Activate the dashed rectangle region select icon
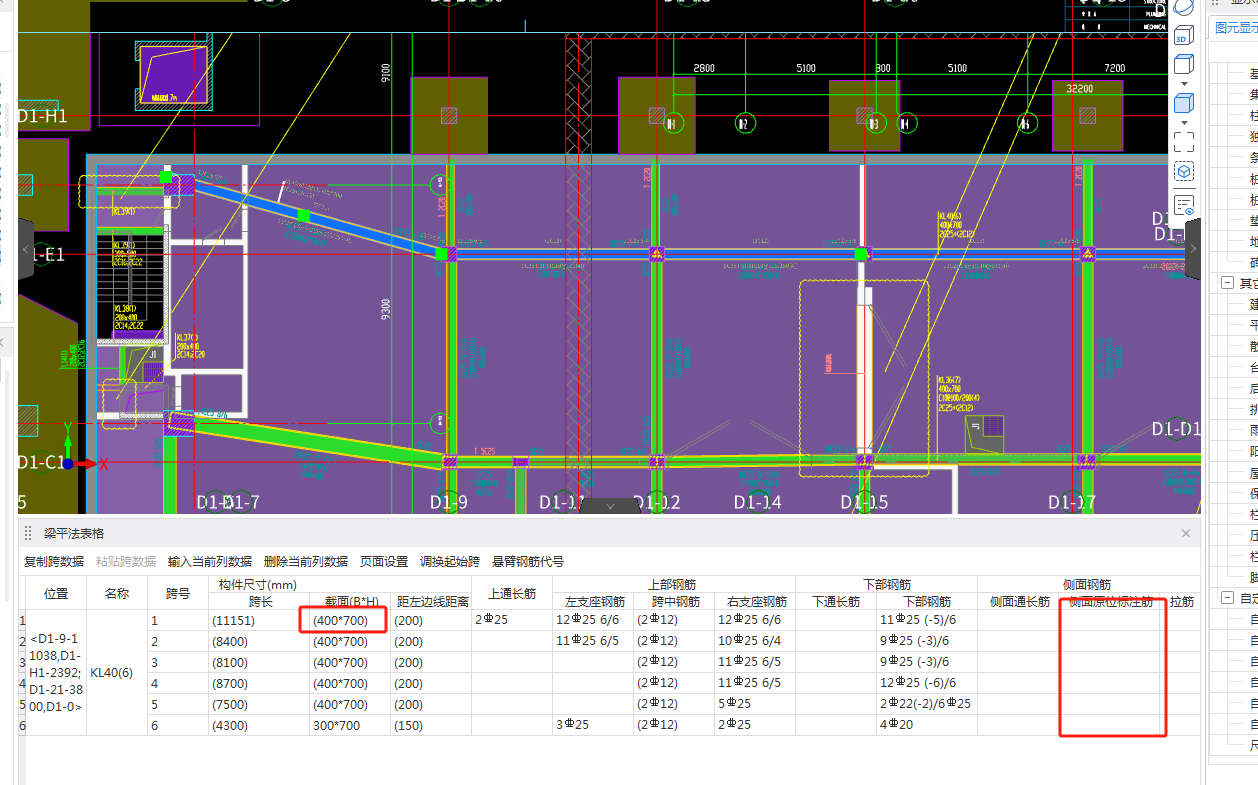The width and height of the screenshot is (1258, 785). tap(1183, 141)
